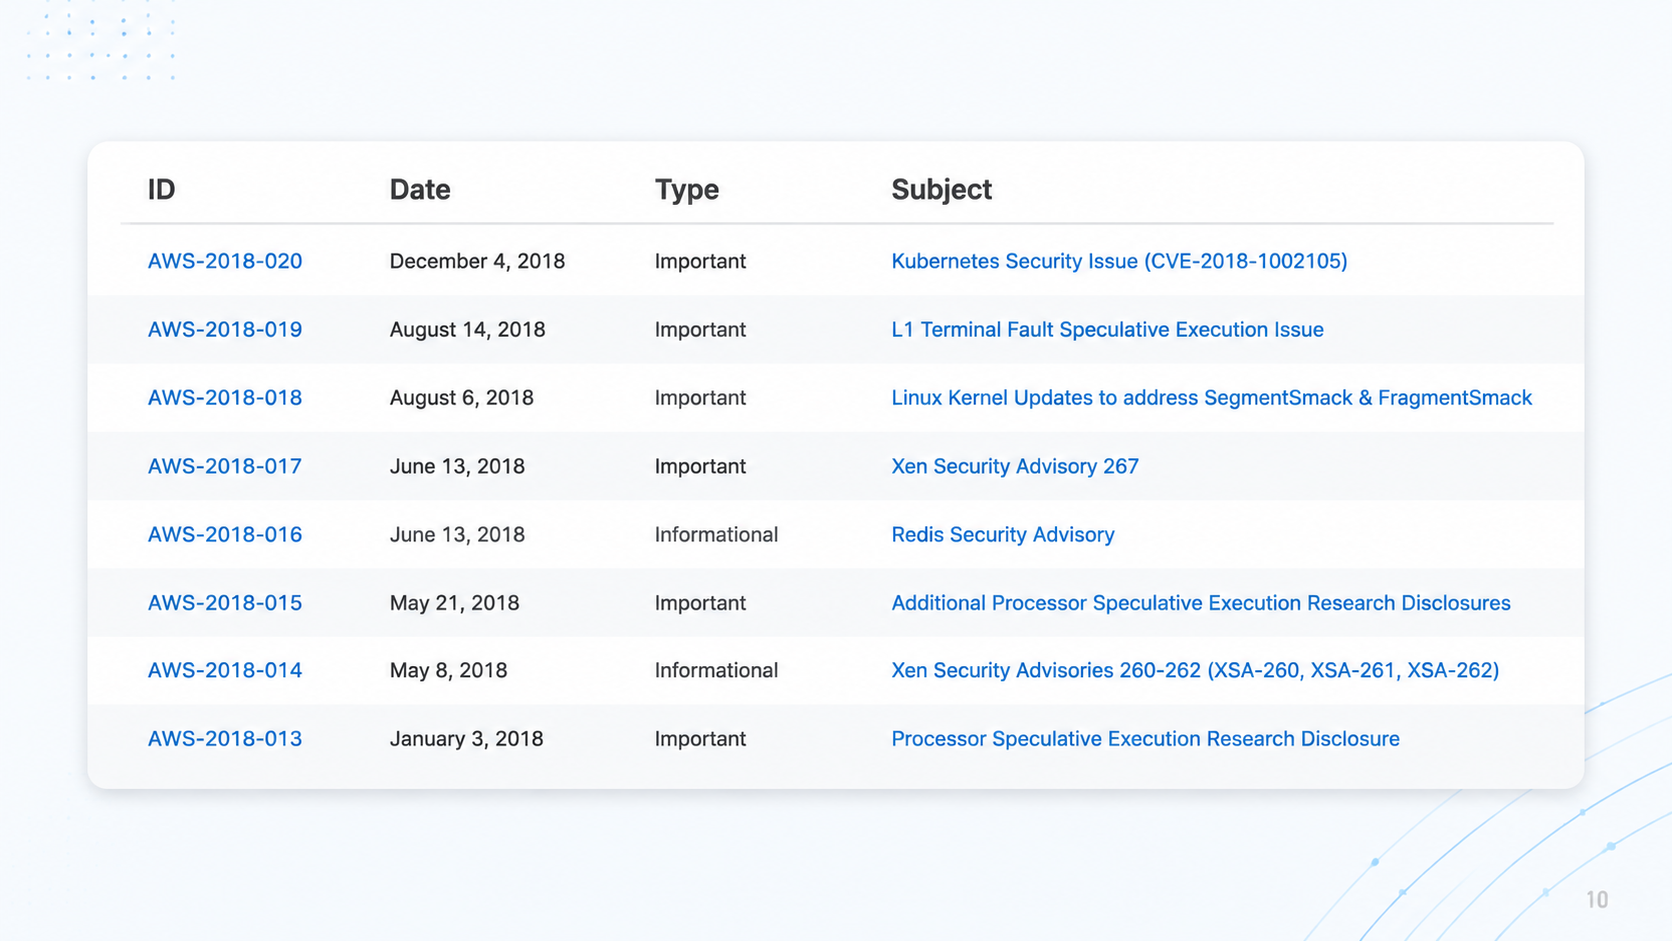Select the date January 3, 2018
The width and height of the screenshot is (1672, 941).
(466, 738)
